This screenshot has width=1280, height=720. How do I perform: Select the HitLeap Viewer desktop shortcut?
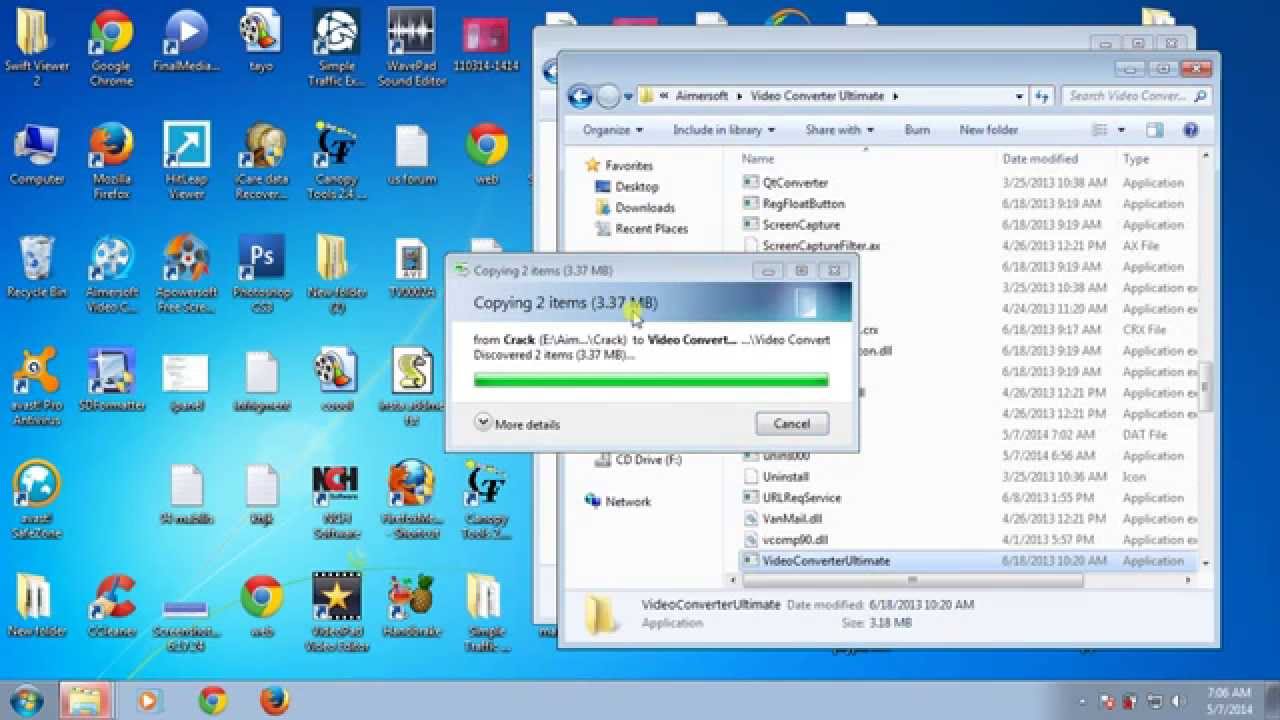[x=187, y=161]
